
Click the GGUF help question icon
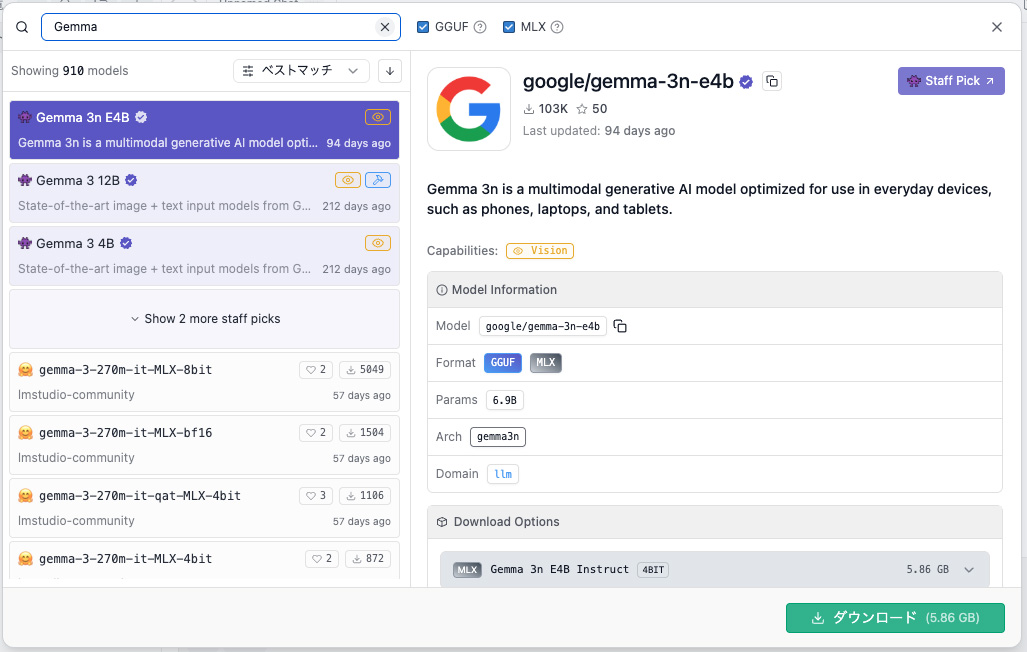[x=480, y=27]
